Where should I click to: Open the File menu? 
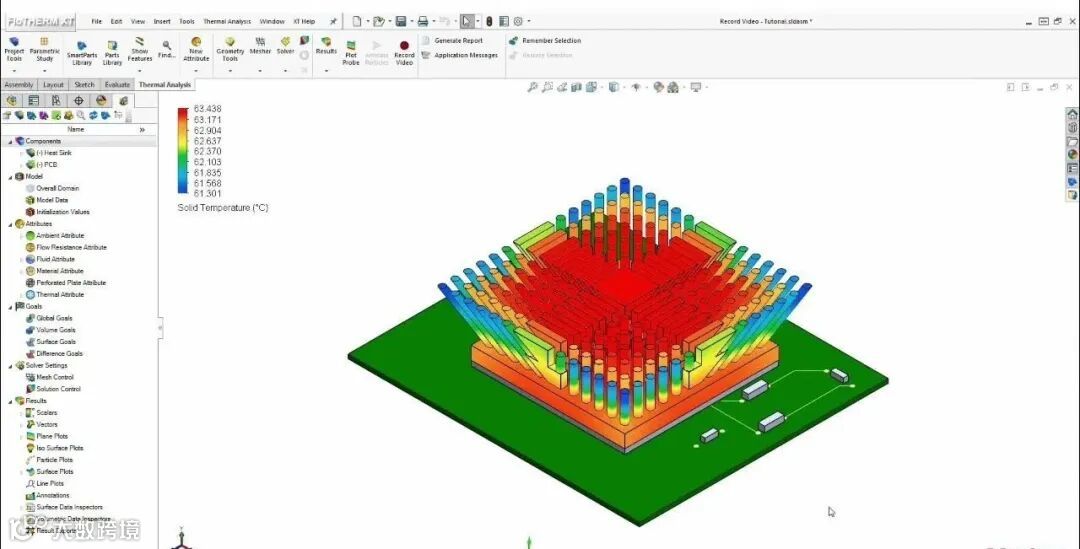[x=96, y=21]
